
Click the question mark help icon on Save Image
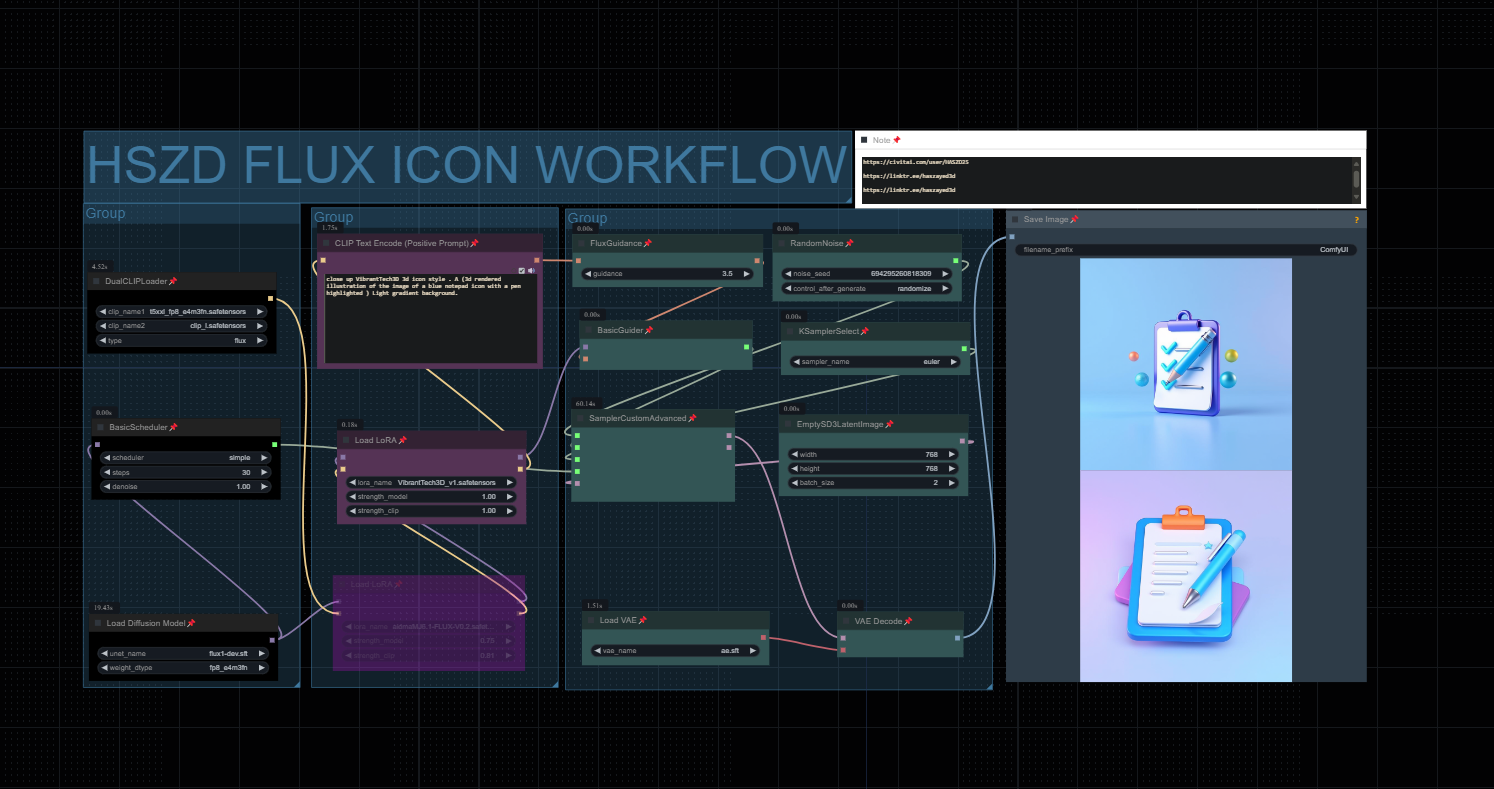point(1356,220)
